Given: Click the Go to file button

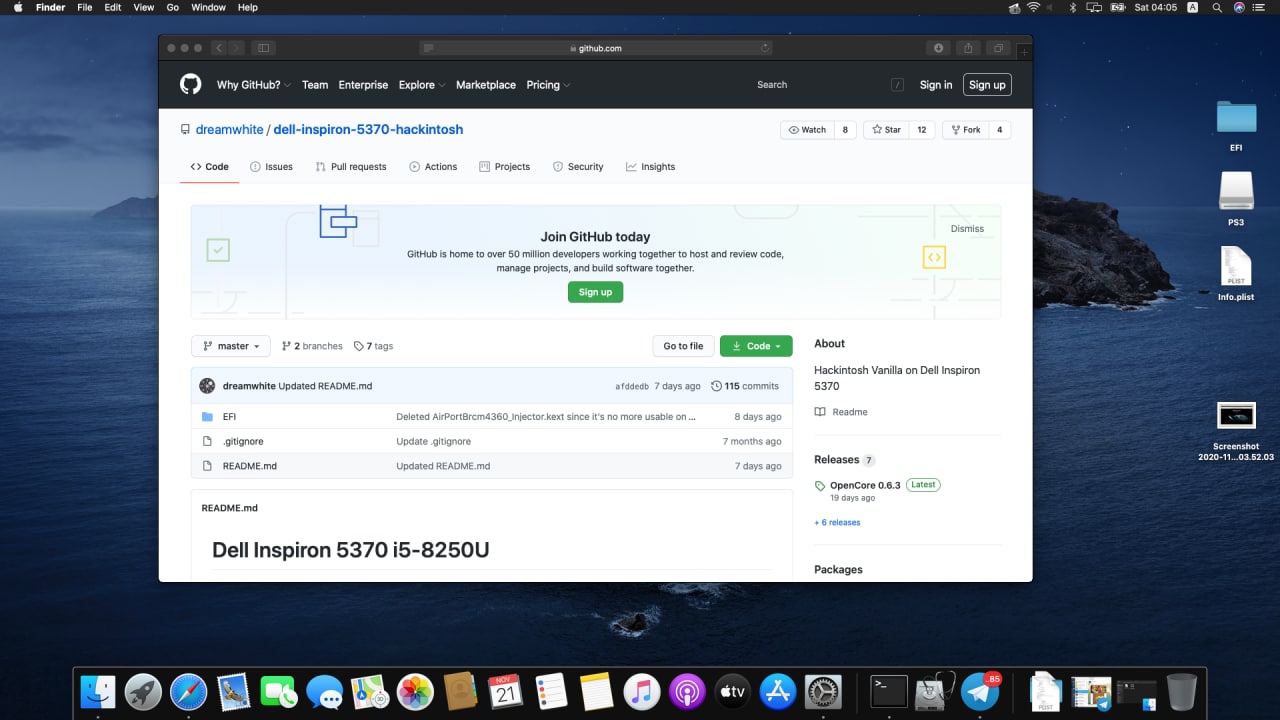Looking at the screenshot, I should click(x=683, y=346).
